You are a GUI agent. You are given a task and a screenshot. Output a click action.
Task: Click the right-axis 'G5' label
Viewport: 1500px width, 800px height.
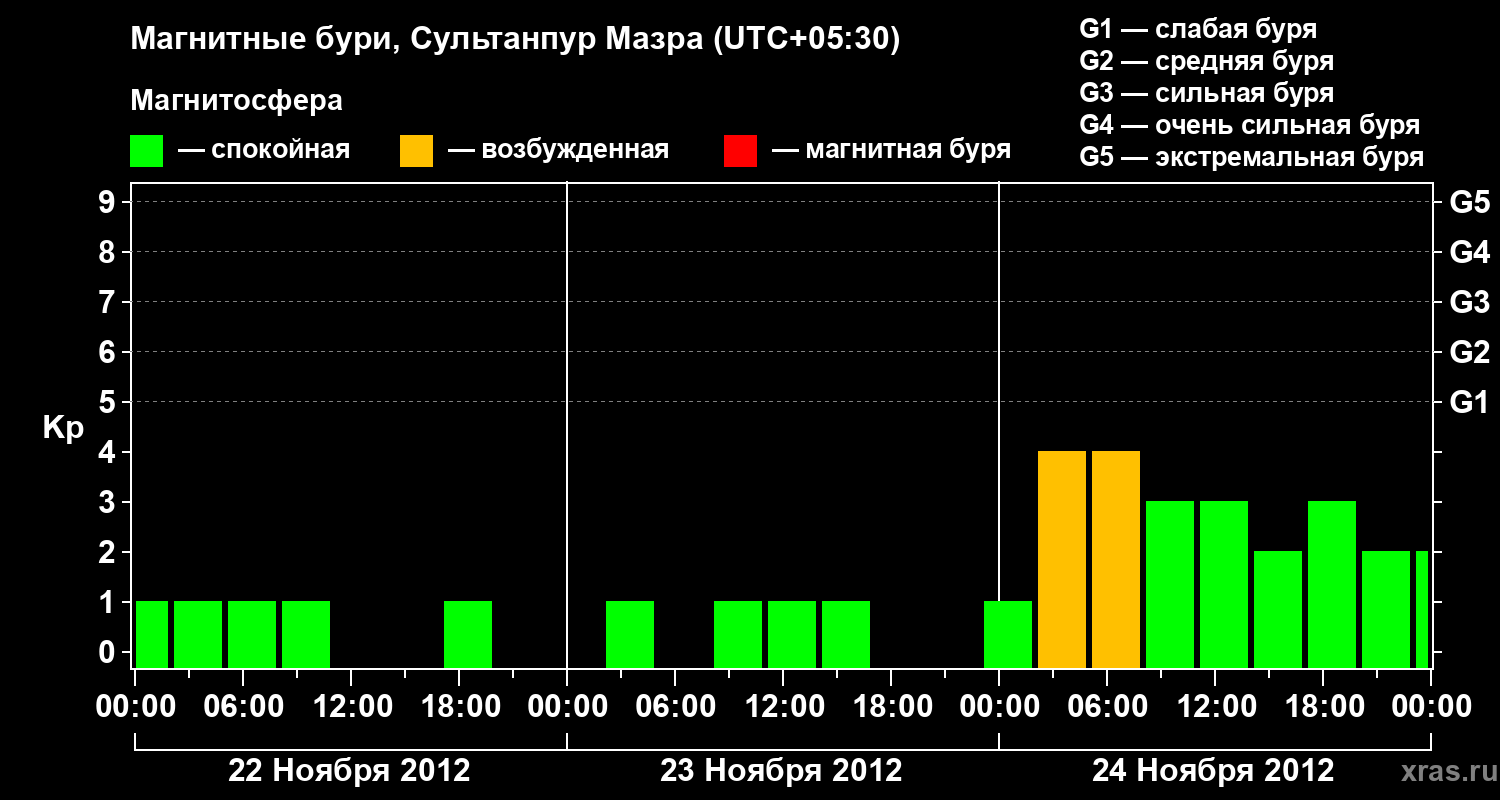(1469, 202)
